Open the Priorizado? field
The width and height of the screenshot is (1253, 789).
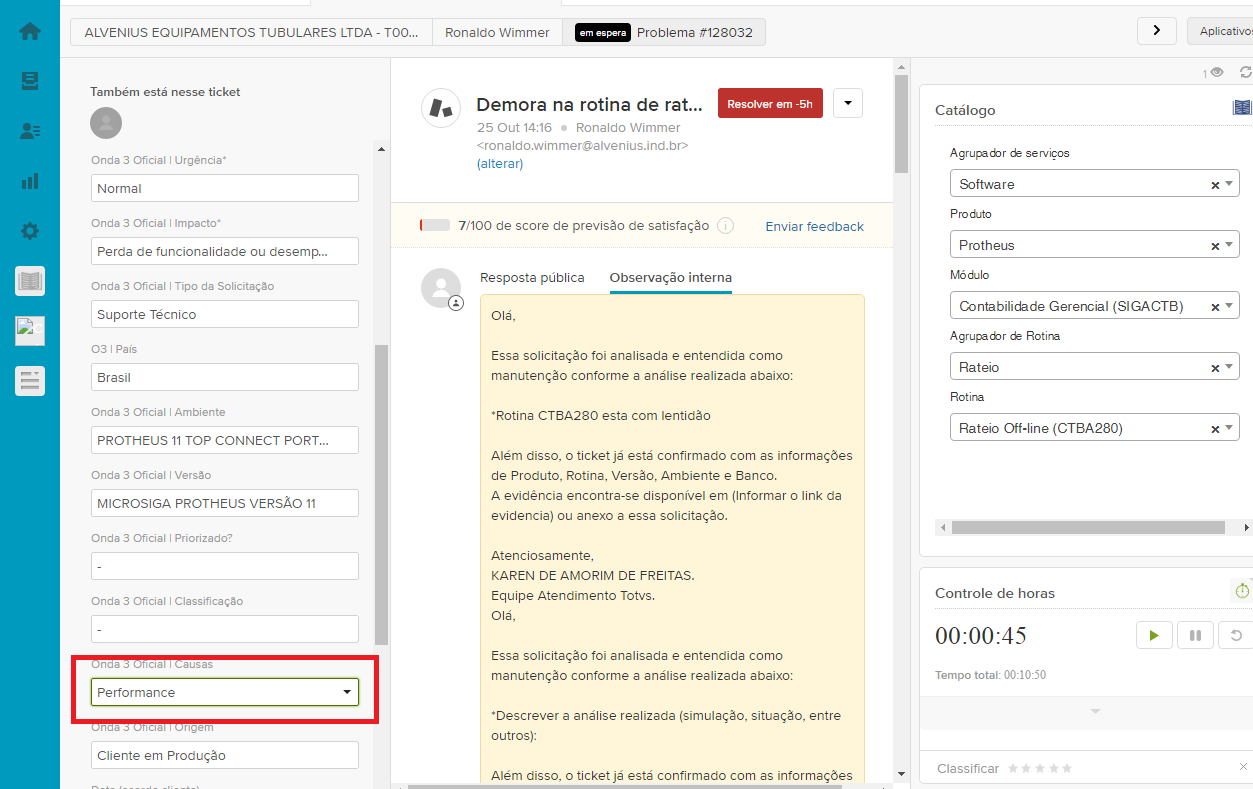tap(225, 566)
